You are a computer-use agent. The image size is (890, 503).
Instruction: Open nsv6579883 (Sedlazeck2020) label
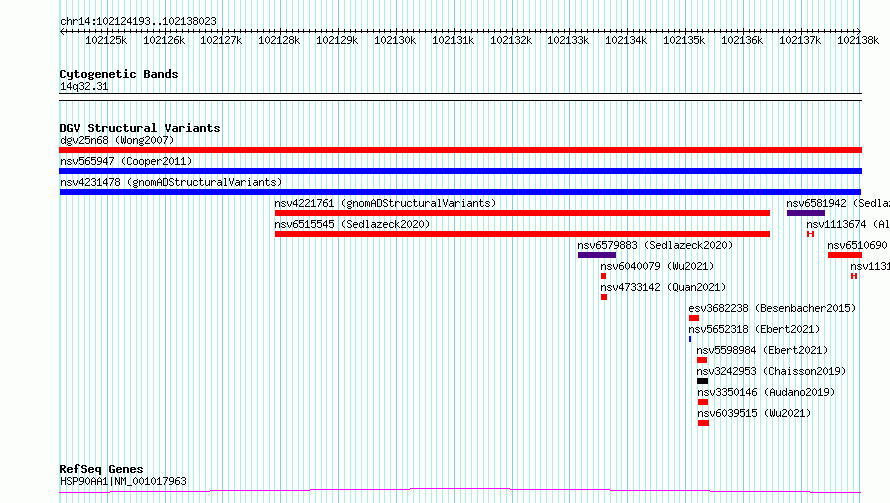click(x=655, y=245)
